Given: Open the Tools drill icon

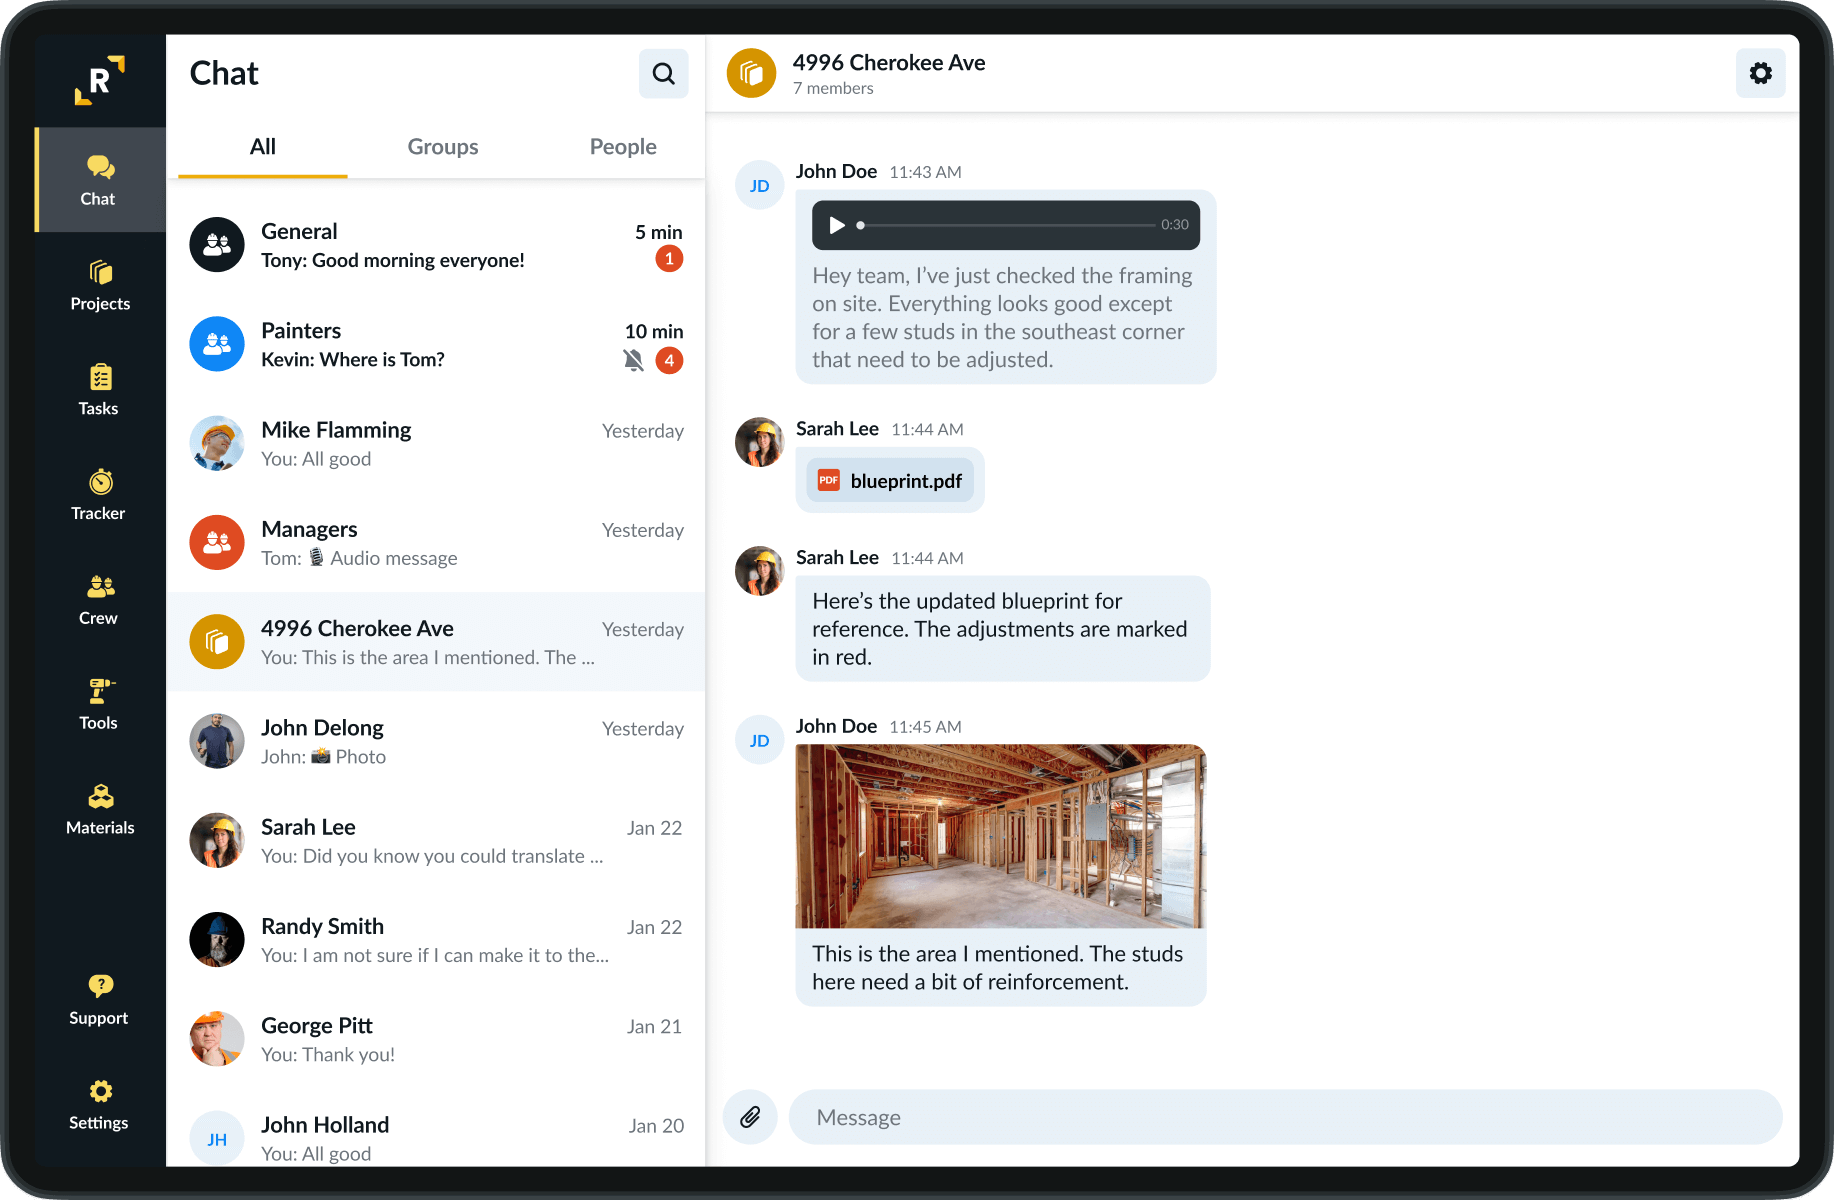Looking at the screenshot, I should point(101,691).
